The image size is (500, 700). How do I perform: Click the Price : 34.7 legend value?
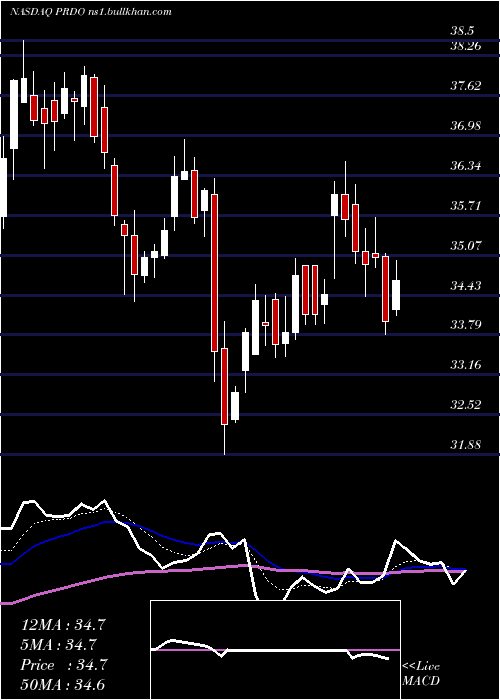tap(63, 665)
